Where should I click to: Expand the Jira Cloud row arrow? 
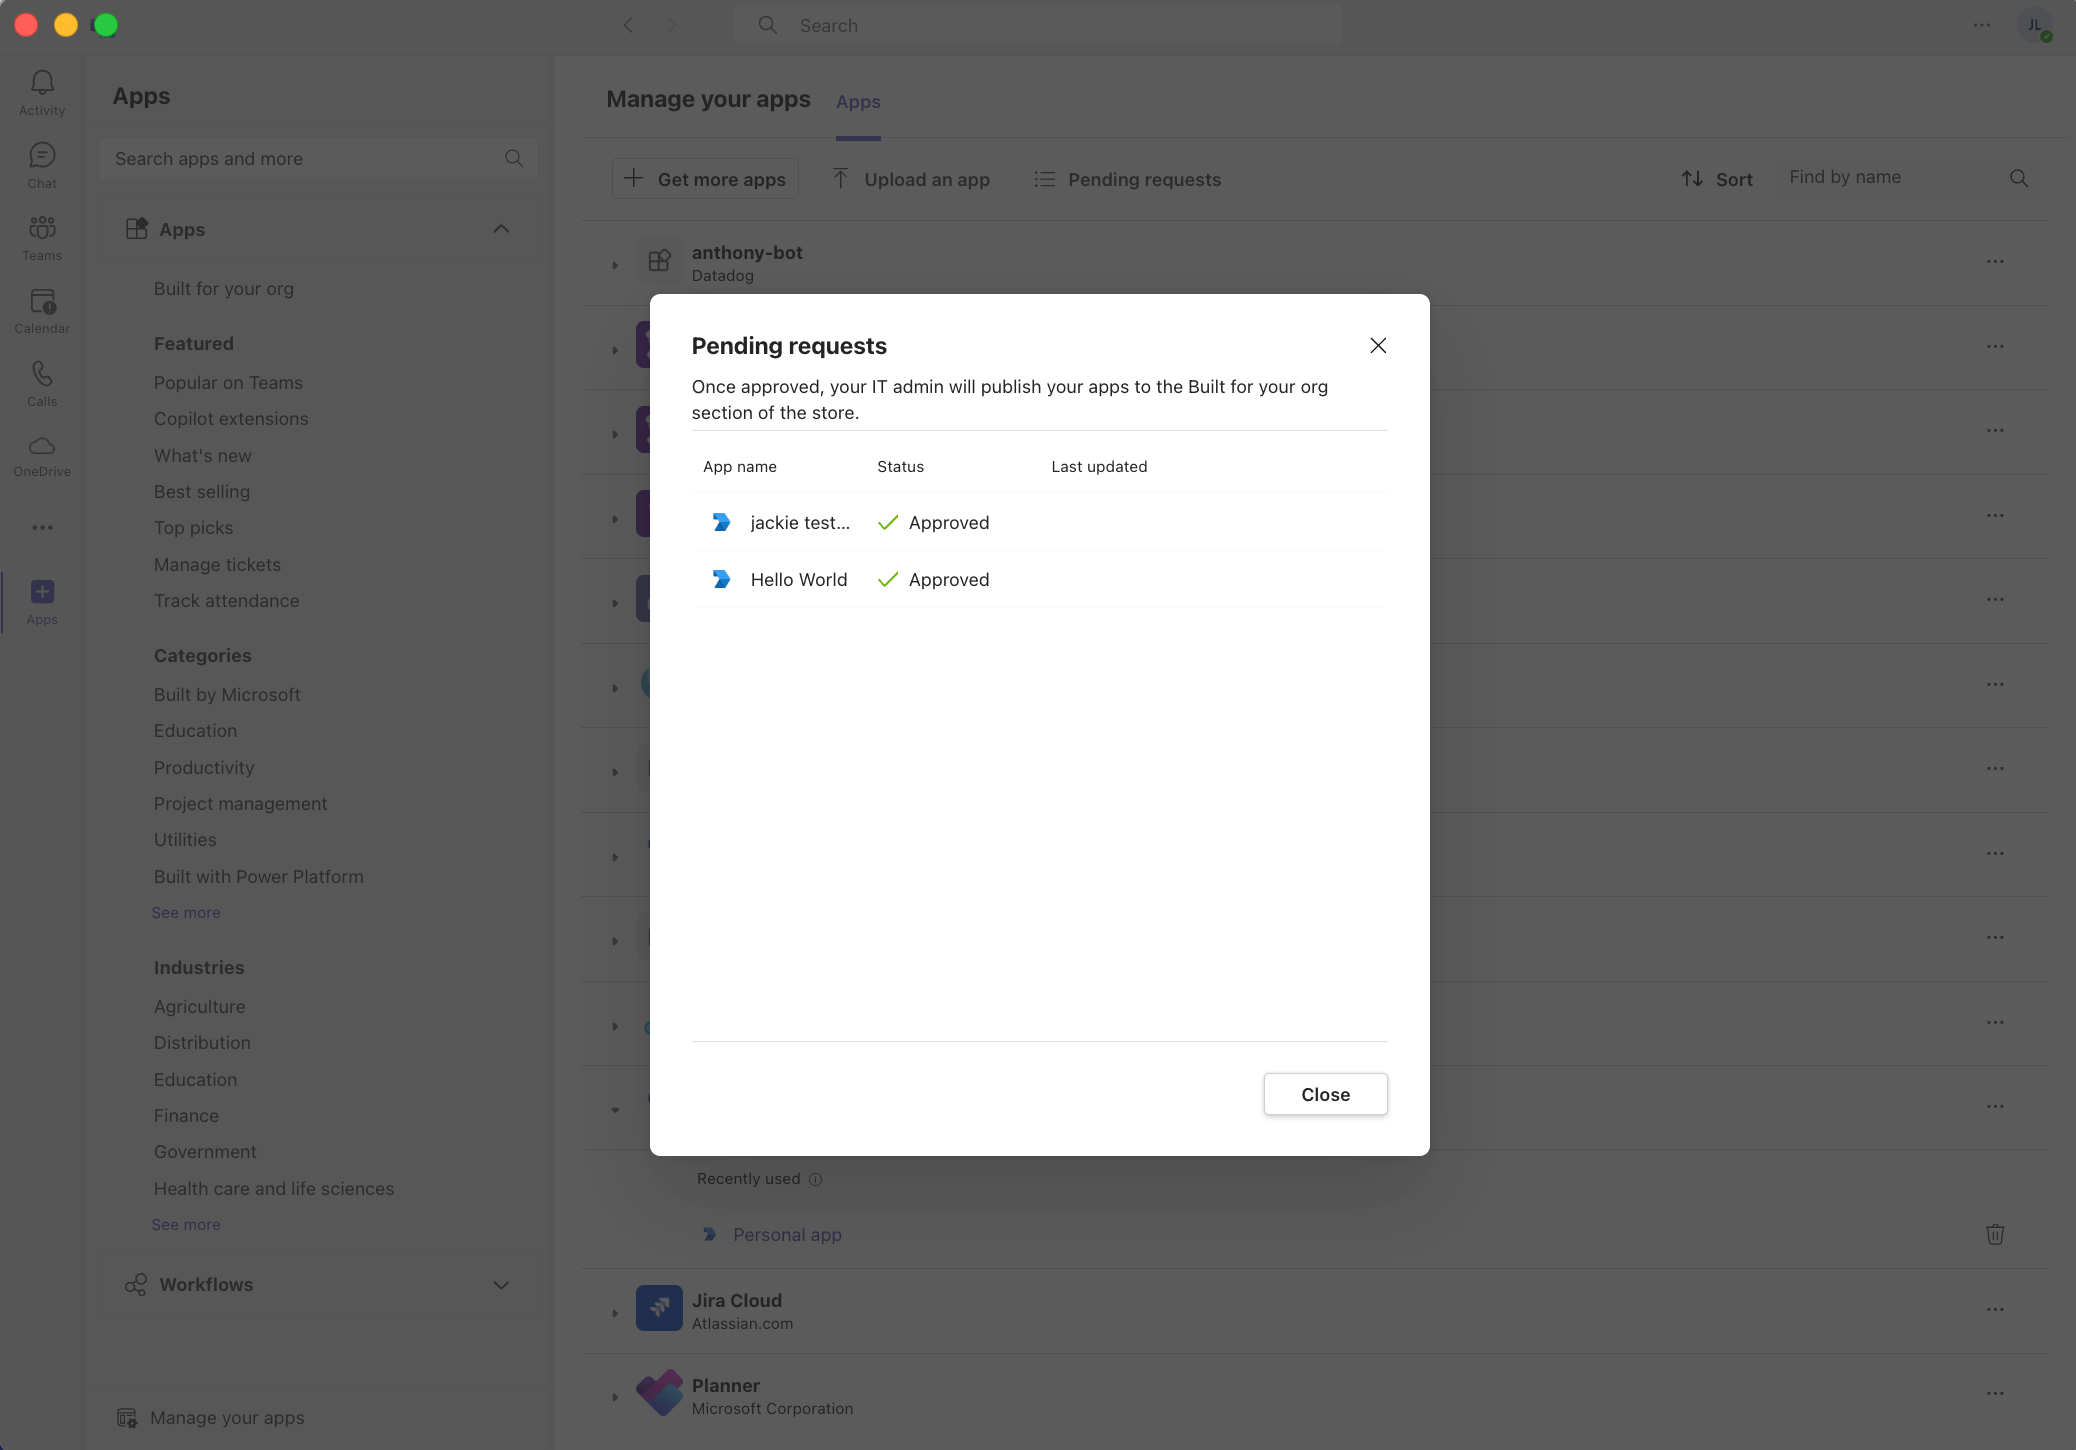coord(615,1313)
